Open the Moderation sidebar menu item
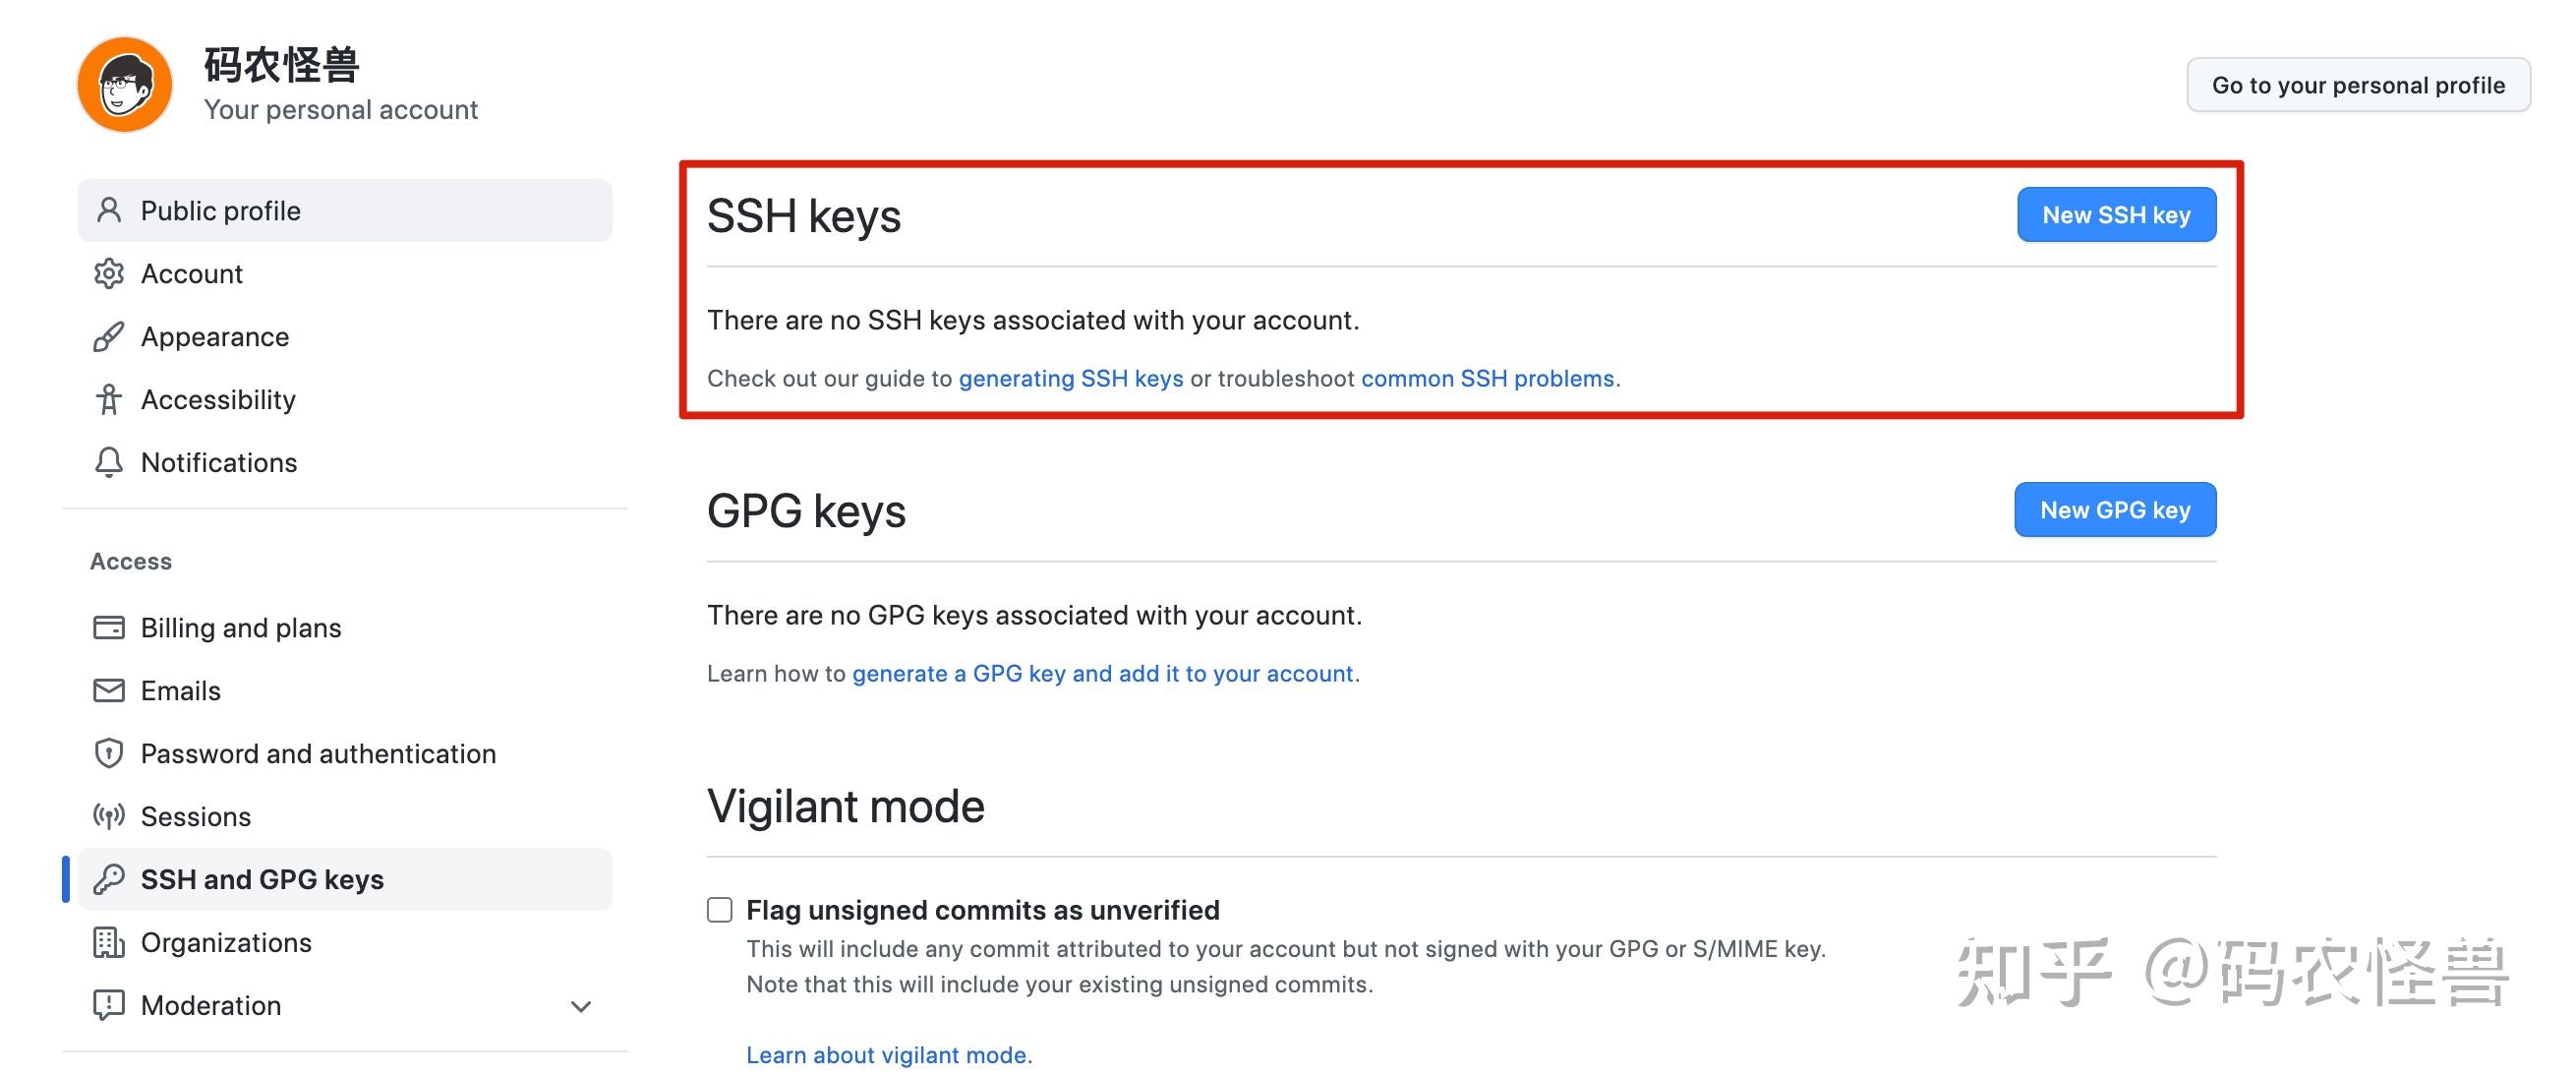2576x1076 pixels. pos(211,1006)
